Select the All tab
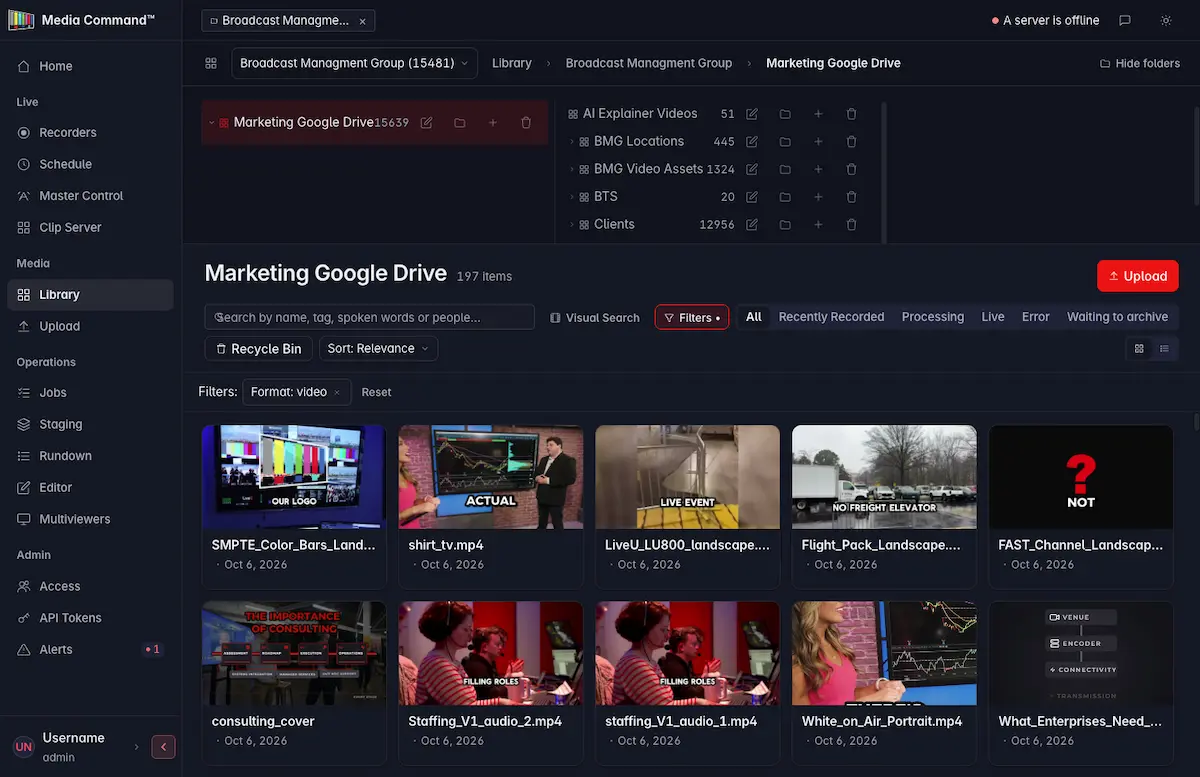This screenshot has height=777, width=1200. click(x=754, y=317)
